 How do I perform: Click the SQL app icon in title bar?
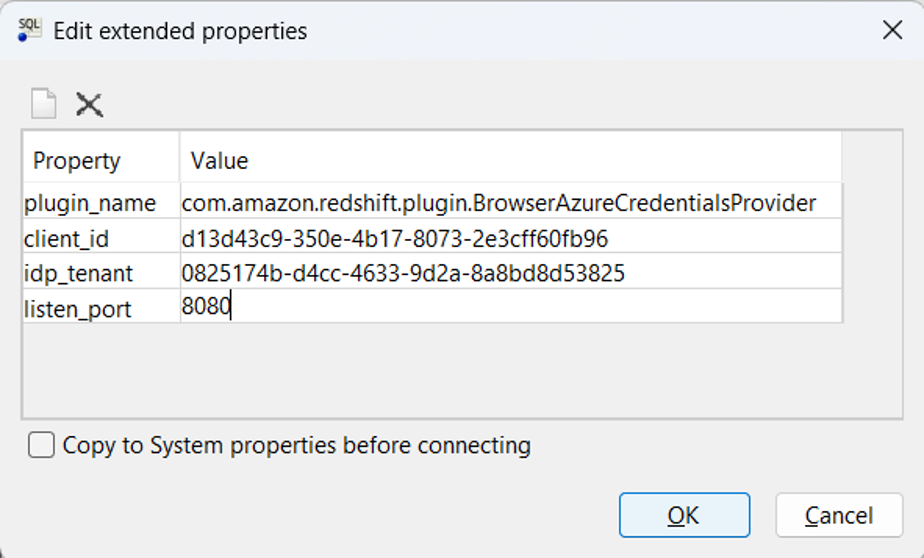coord(29,30)
